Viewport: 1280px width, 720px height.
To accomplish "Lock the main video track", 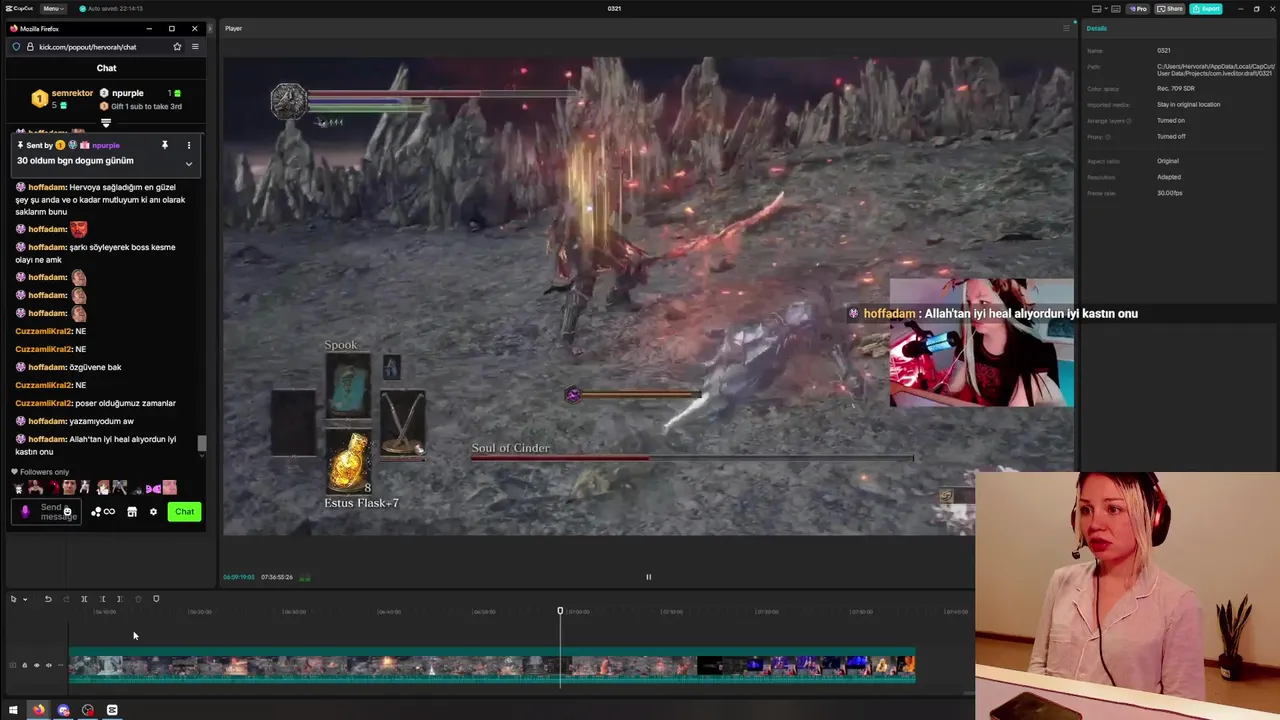I will point(25,665).
